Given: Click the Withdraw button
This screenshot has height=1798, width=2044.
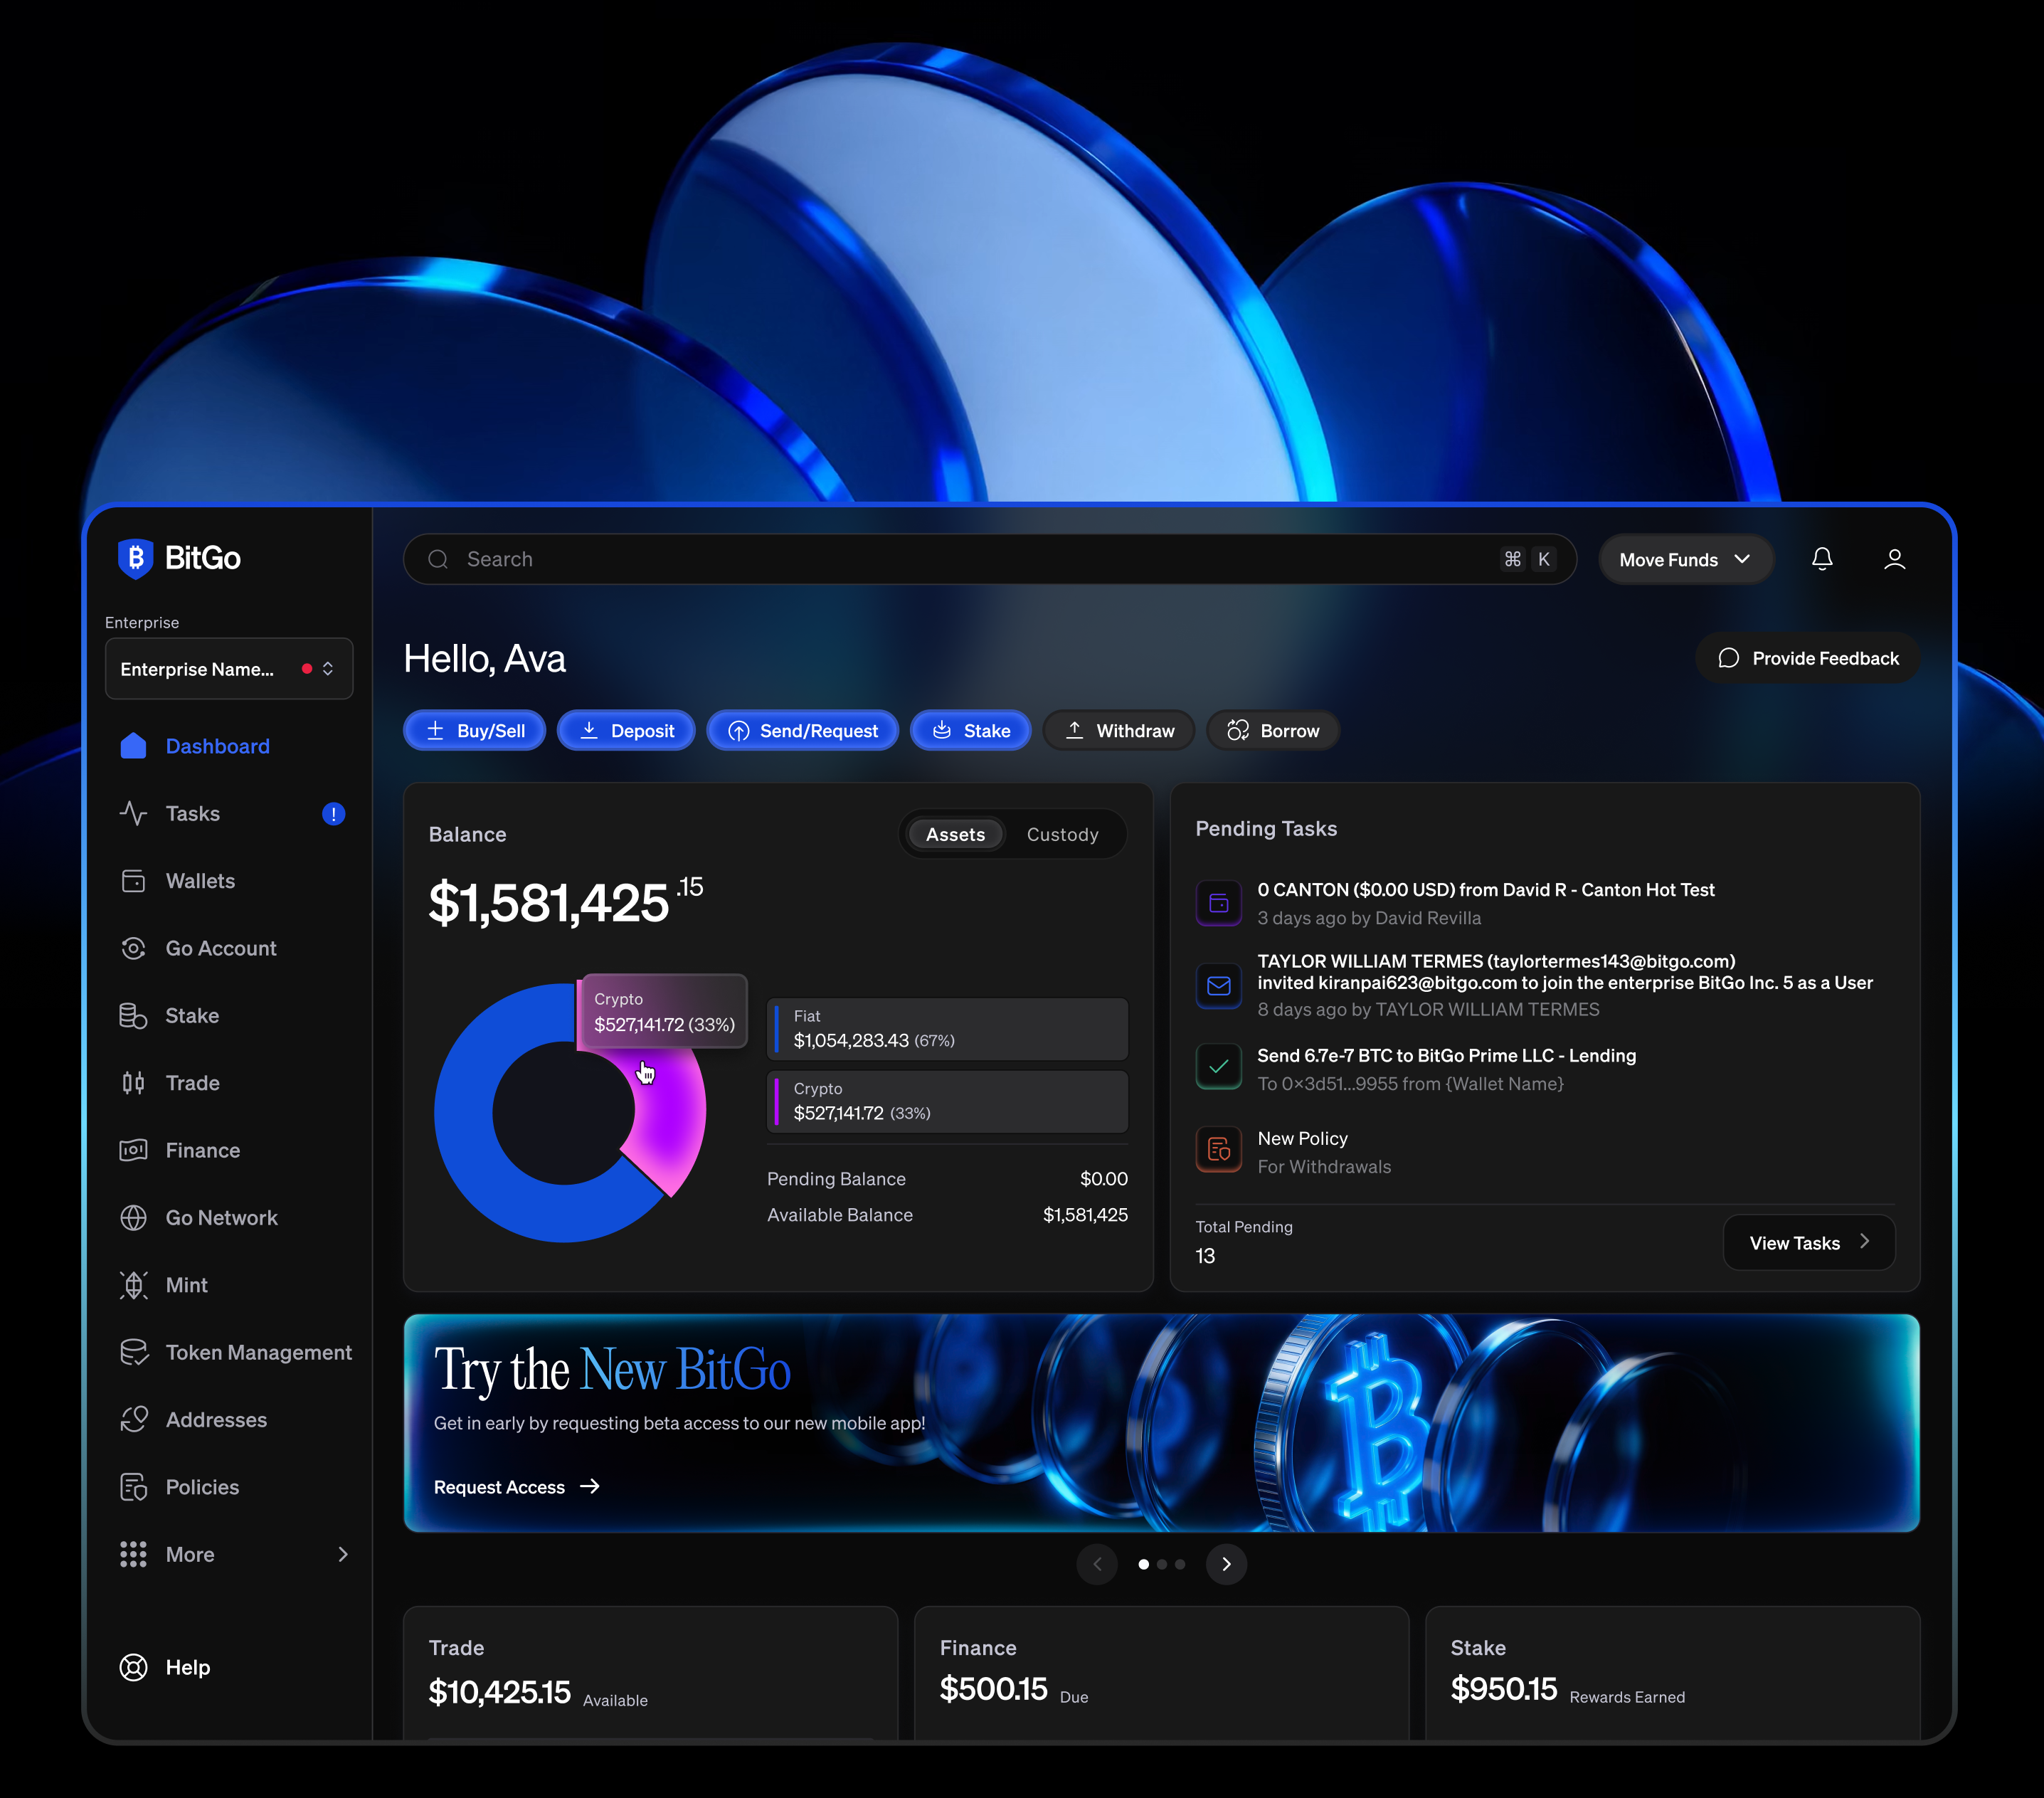Looking at the screenshot, I should click(x=1119, y=730).
